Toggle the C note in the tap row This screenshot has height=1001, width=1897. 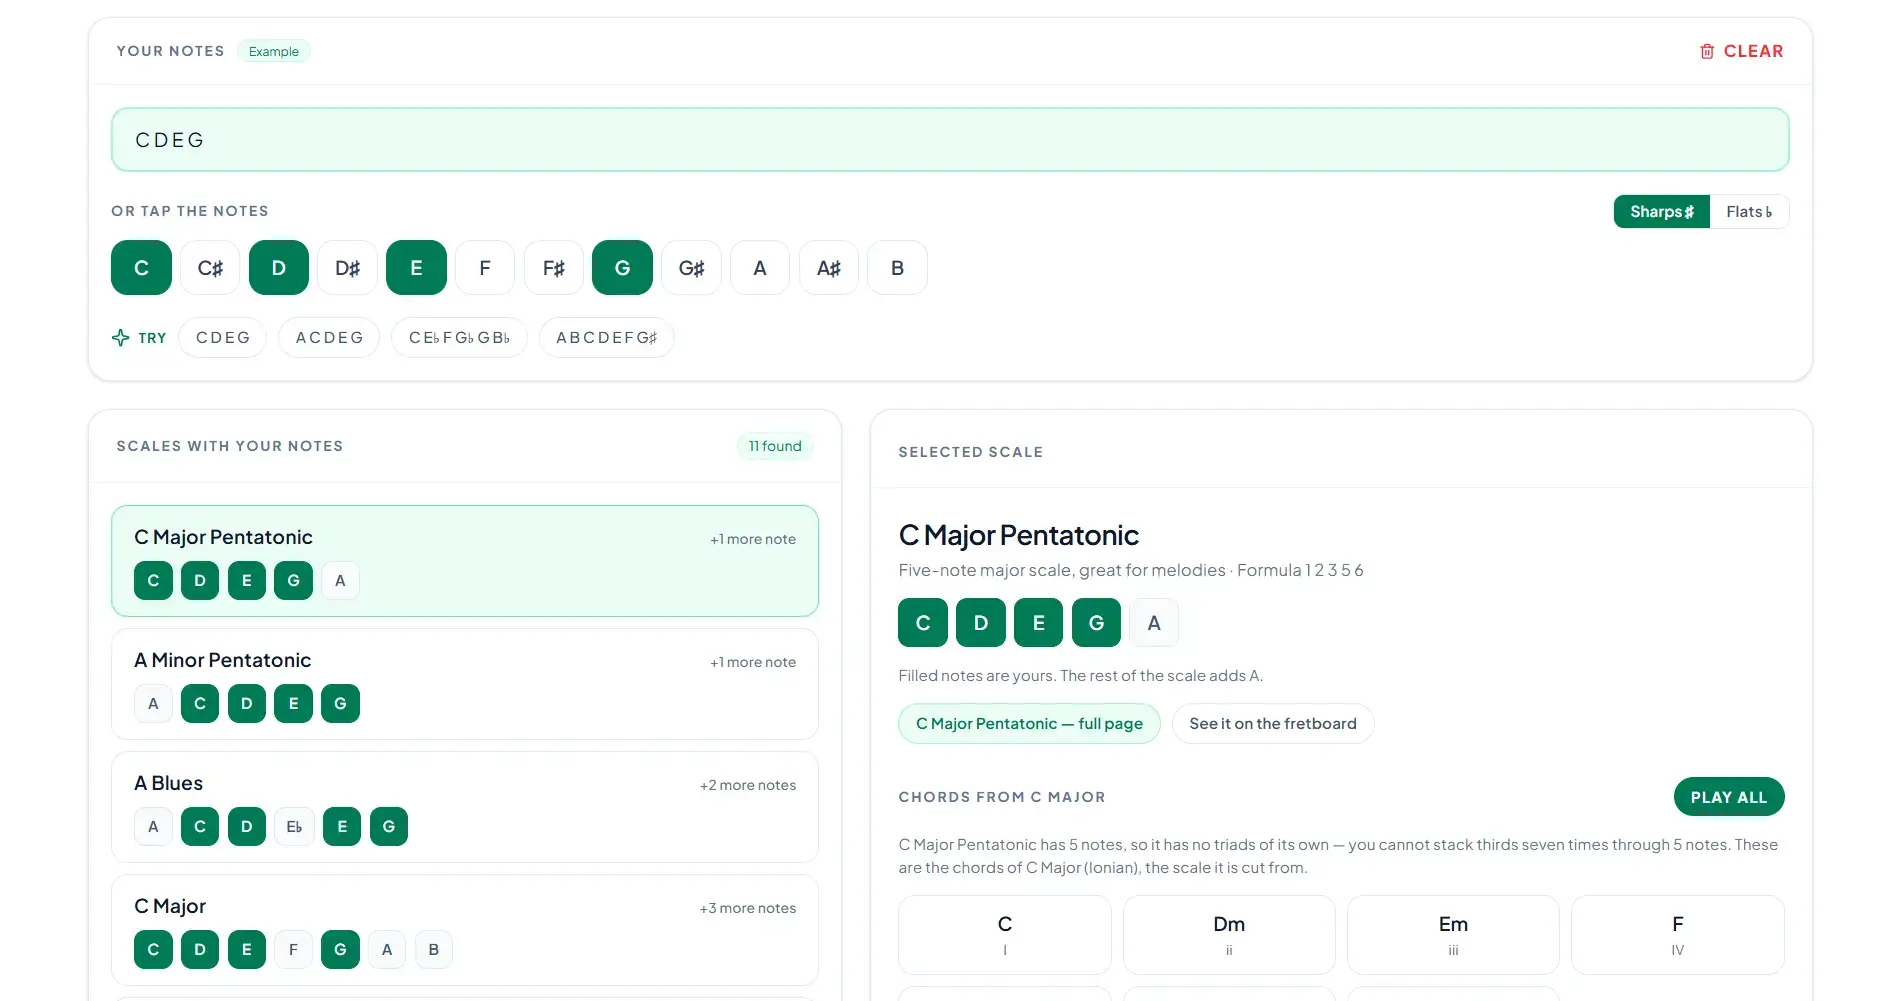[141, 268]
